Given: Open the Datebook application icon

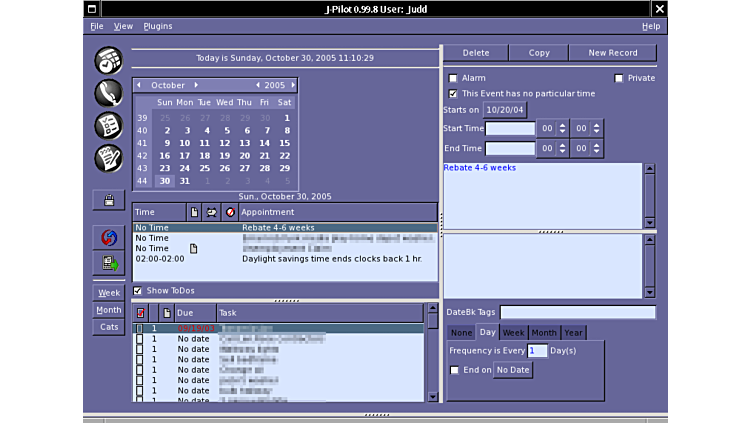Looking at the screenshot, I should click(x=108, y=60).
